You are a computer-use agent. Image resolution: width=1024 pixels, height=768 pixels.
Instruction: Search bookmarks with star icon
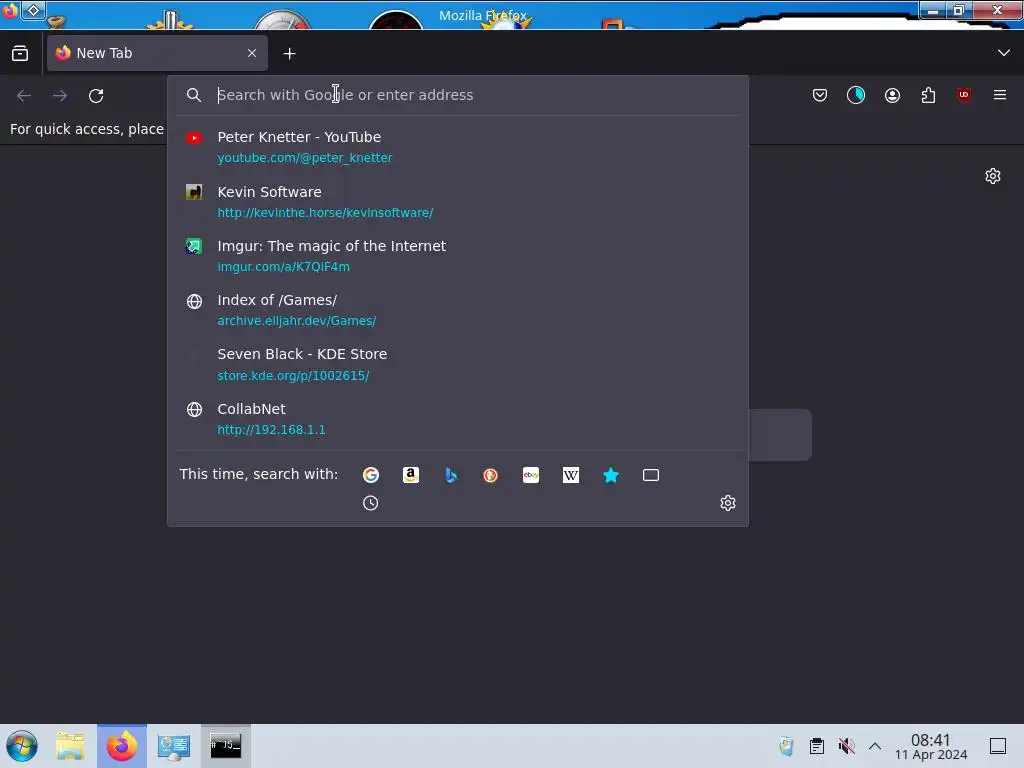611,475
